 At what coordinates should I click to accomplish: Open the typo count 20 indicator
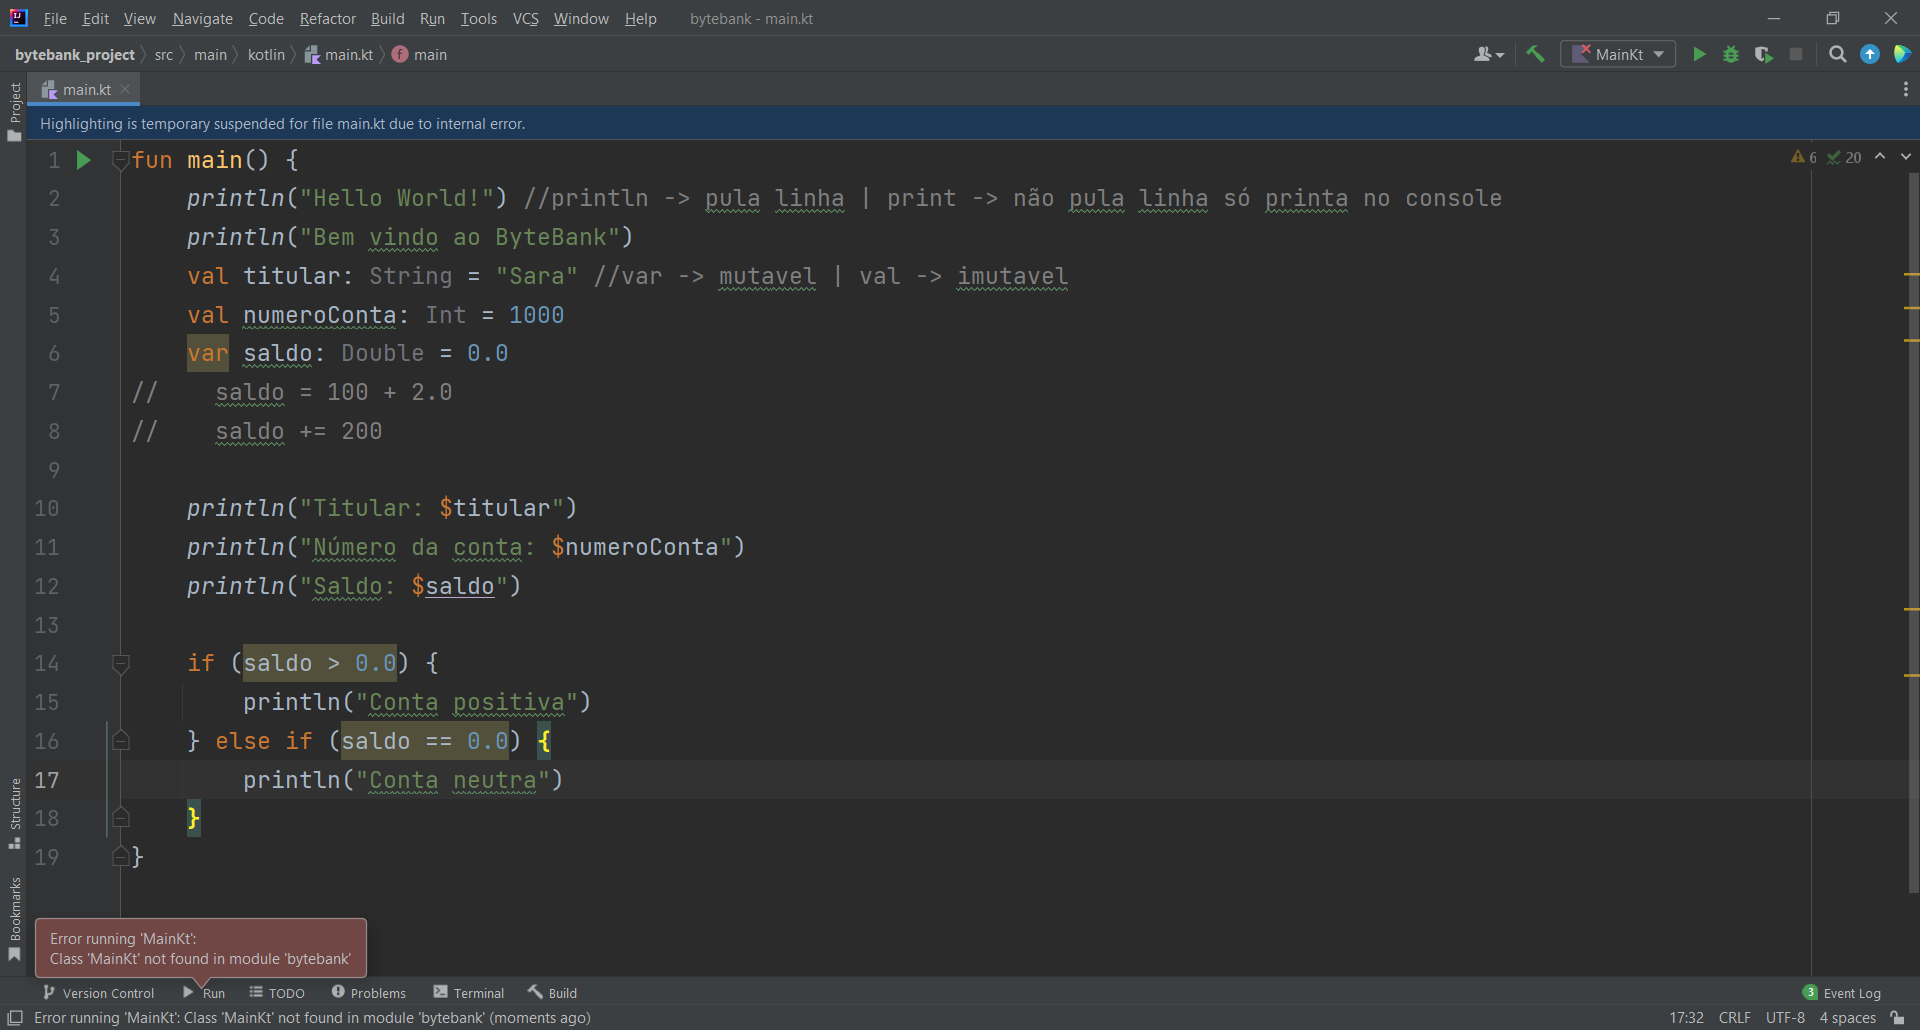click(x=1844, y=157)
